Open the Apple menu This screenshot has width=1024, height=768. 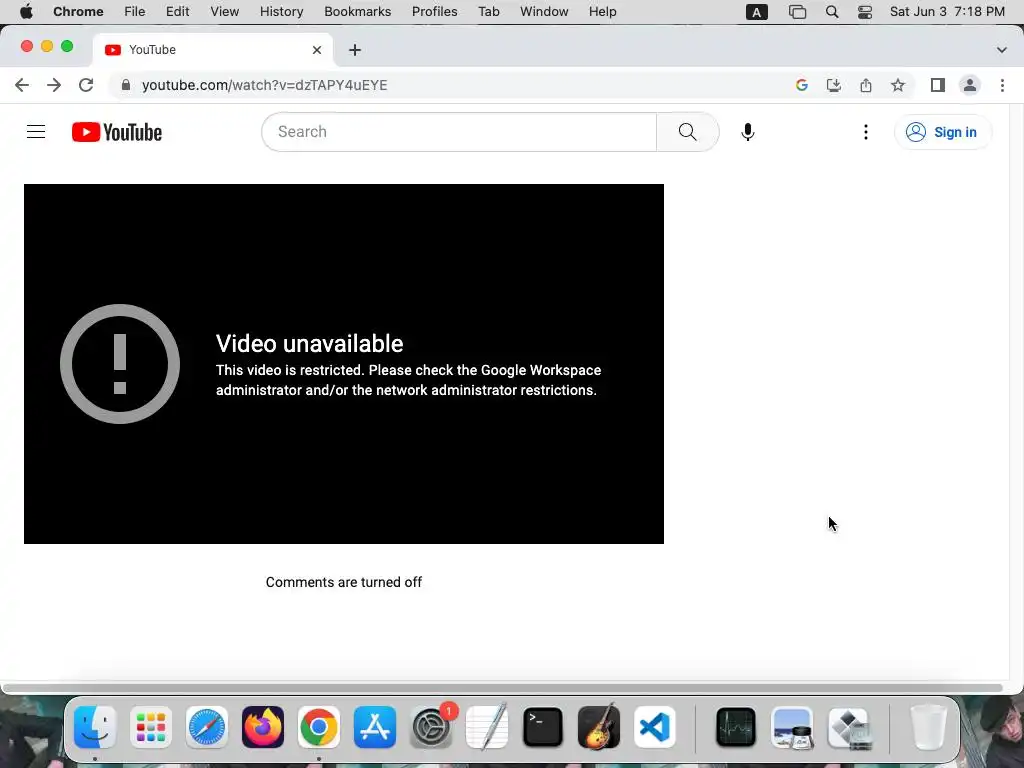point(26,12)
